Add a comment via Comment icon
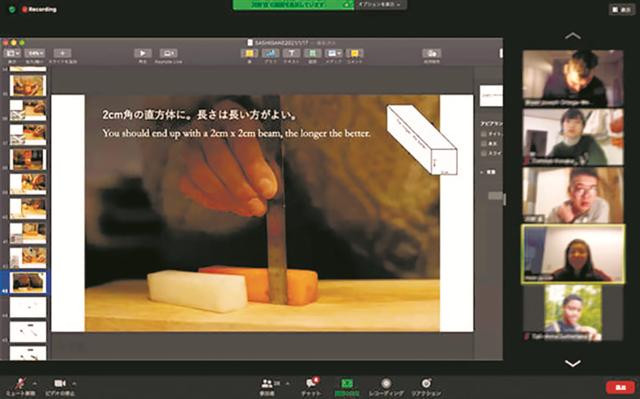Screen dimensions: 640x399 pyautogui.click(x=355, y=53)
